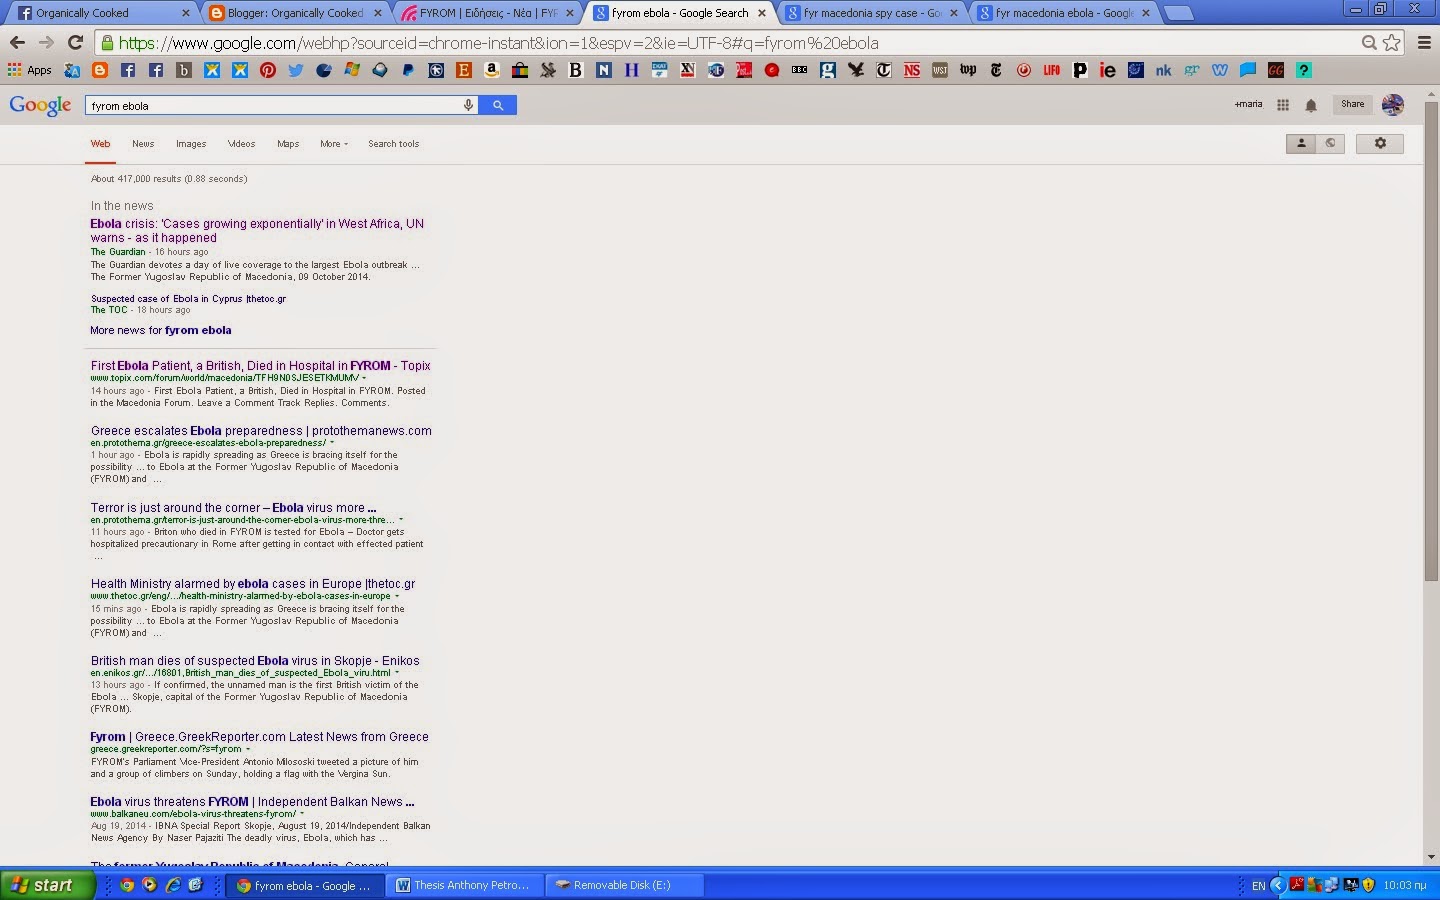This screenshot has width=1440, height=900.
Task: Expand arrow beside thetoc.gr result URL
Action: (x=397, y=596)
